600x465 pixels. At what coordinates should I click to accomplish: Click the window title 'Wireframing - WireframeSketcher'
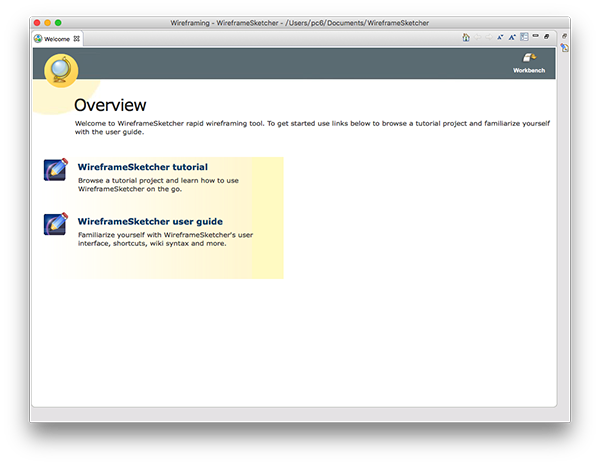tap(300, 23)
